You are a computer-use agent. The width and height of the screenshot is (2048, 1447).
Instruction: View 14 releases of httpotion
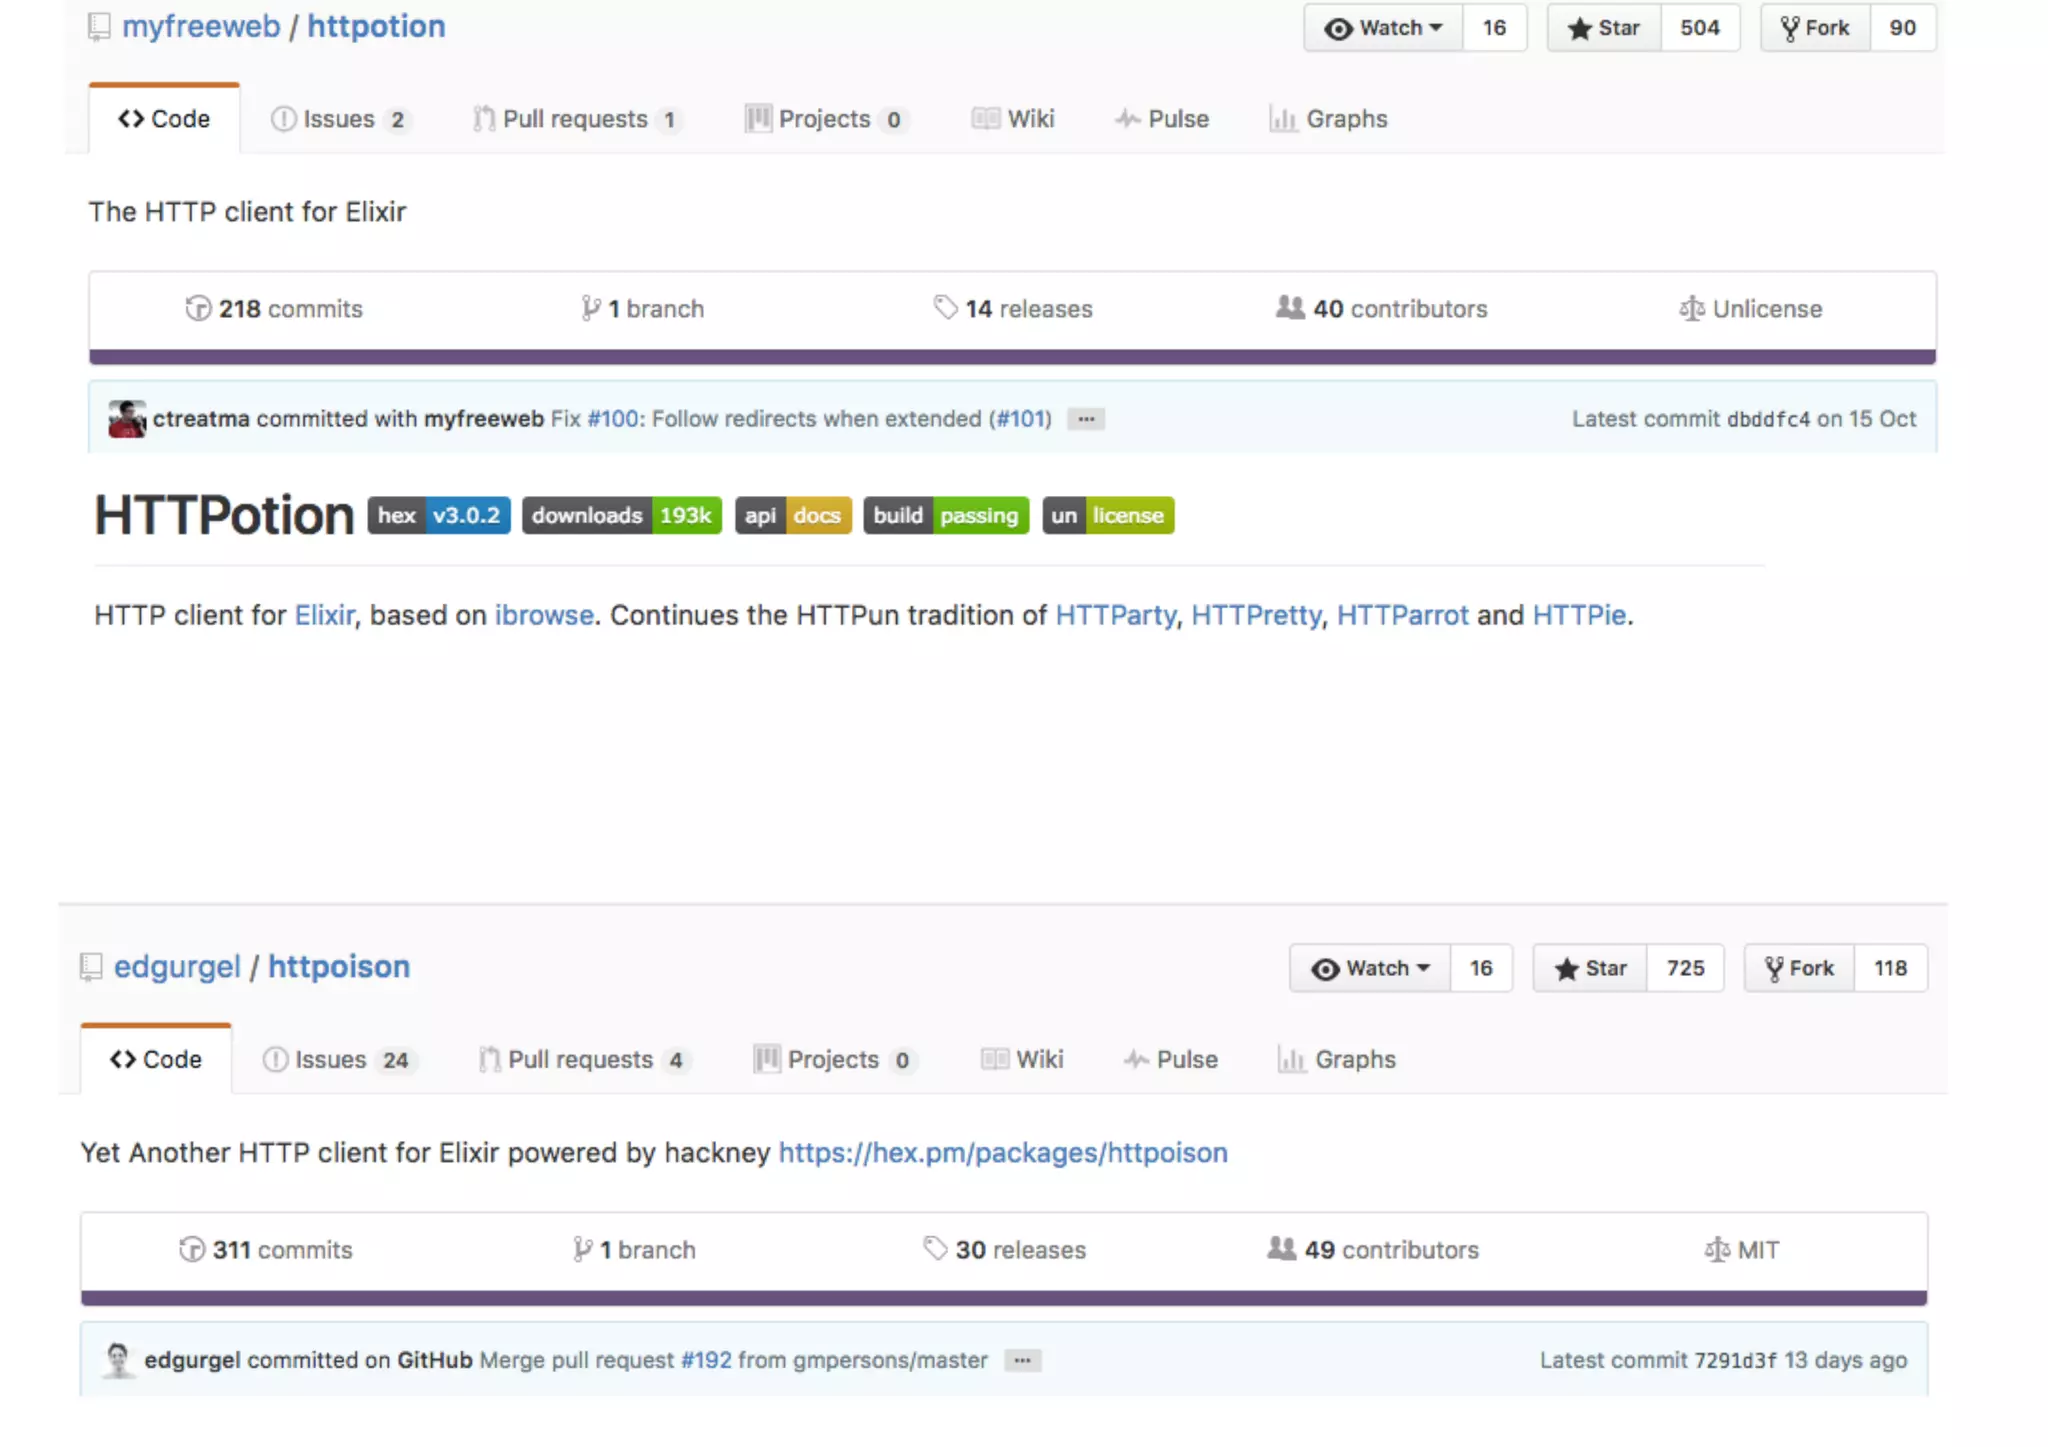[x=1013, y=309]
